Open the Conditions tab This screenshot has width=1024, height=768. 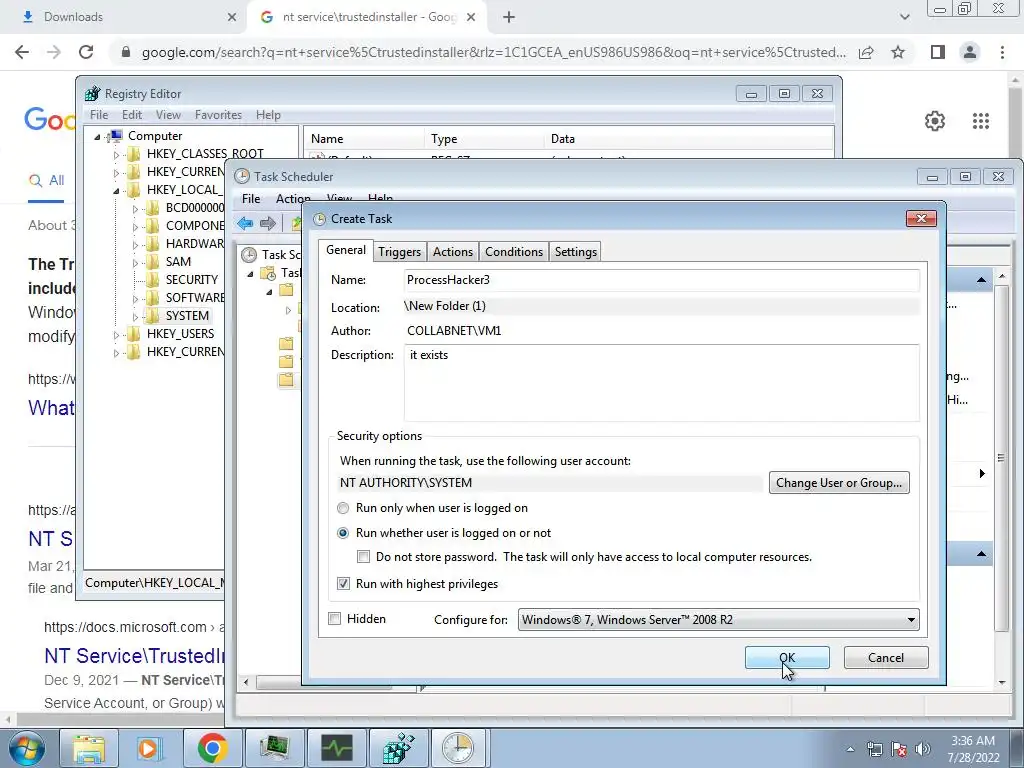coord(514,252)
